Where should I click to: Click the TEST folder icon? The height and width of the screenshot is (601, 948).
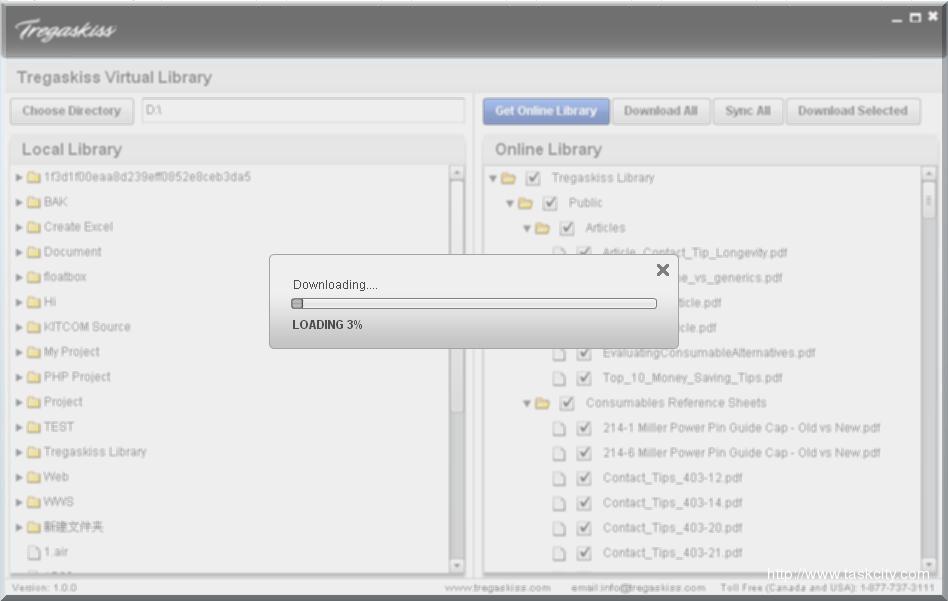pyautogui.click(x=34, y=427)
